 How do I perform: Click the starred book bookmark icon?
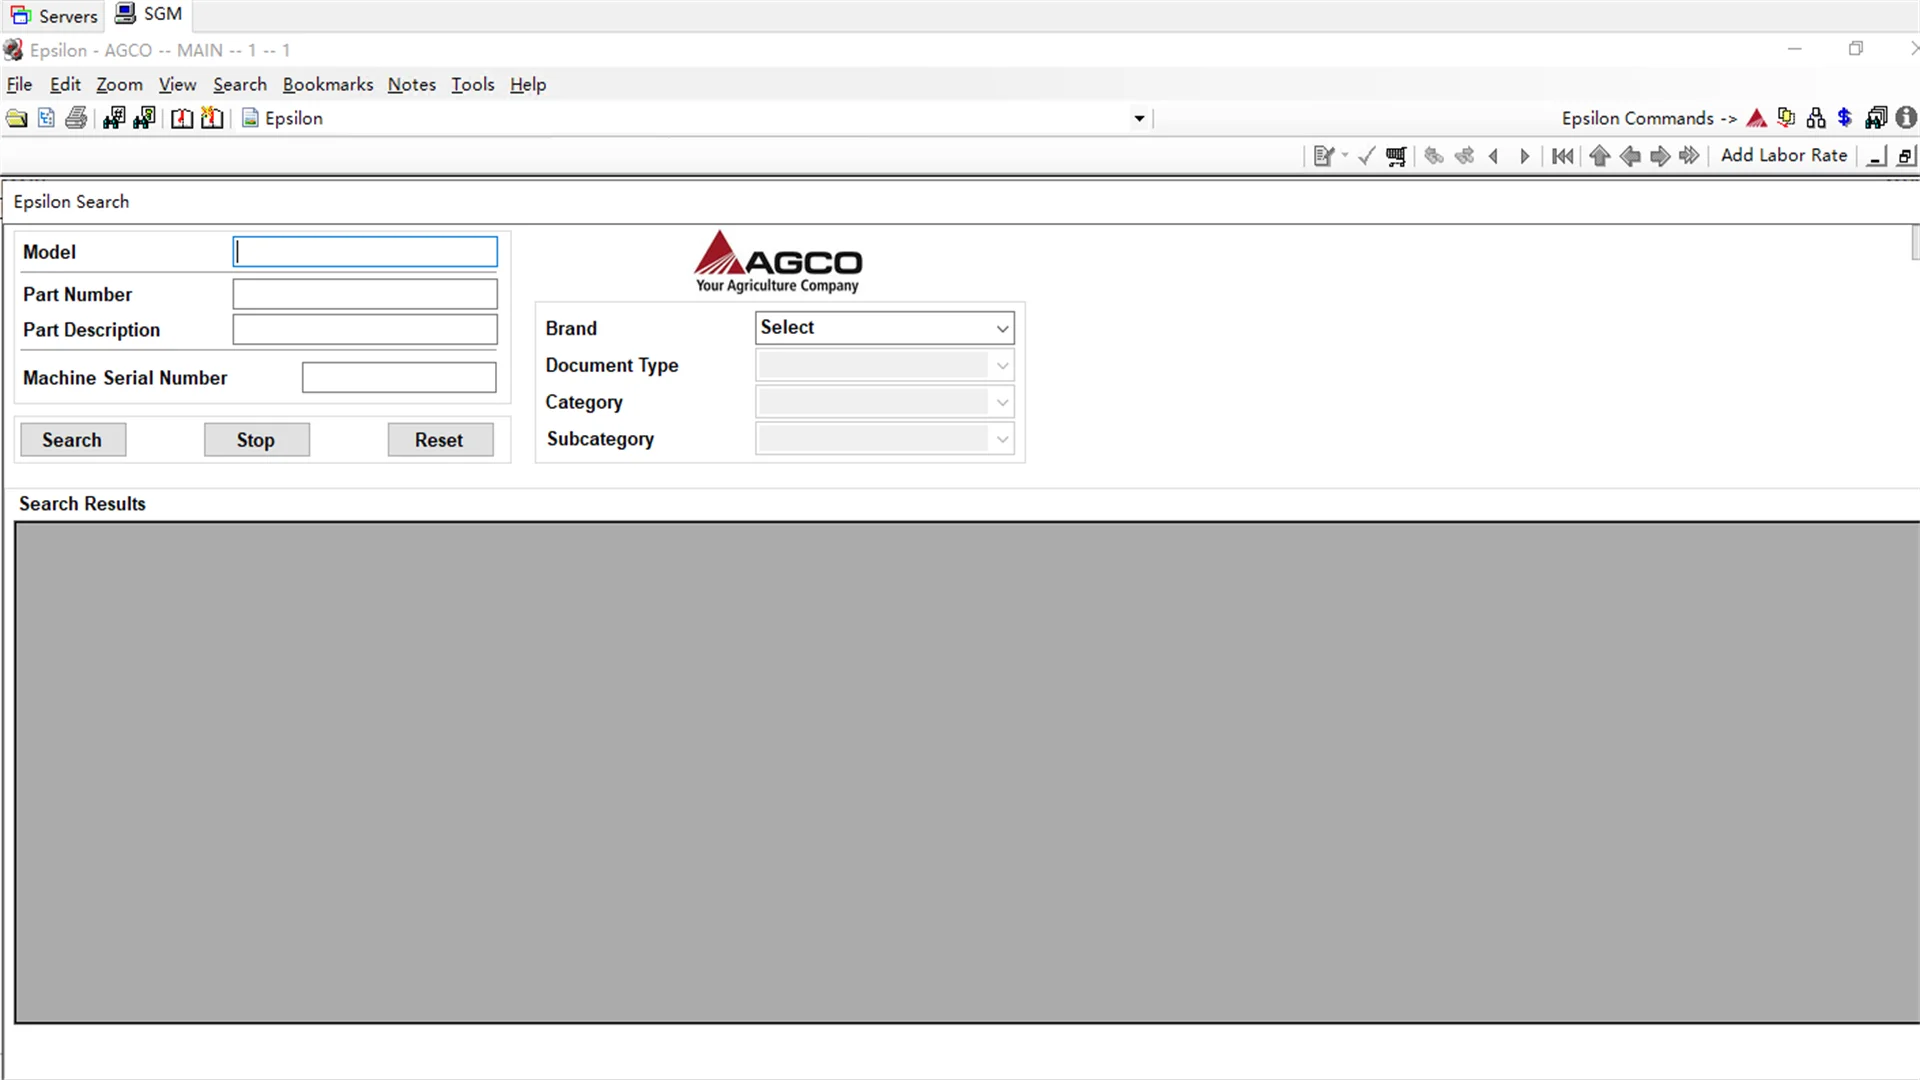[212, 118]
